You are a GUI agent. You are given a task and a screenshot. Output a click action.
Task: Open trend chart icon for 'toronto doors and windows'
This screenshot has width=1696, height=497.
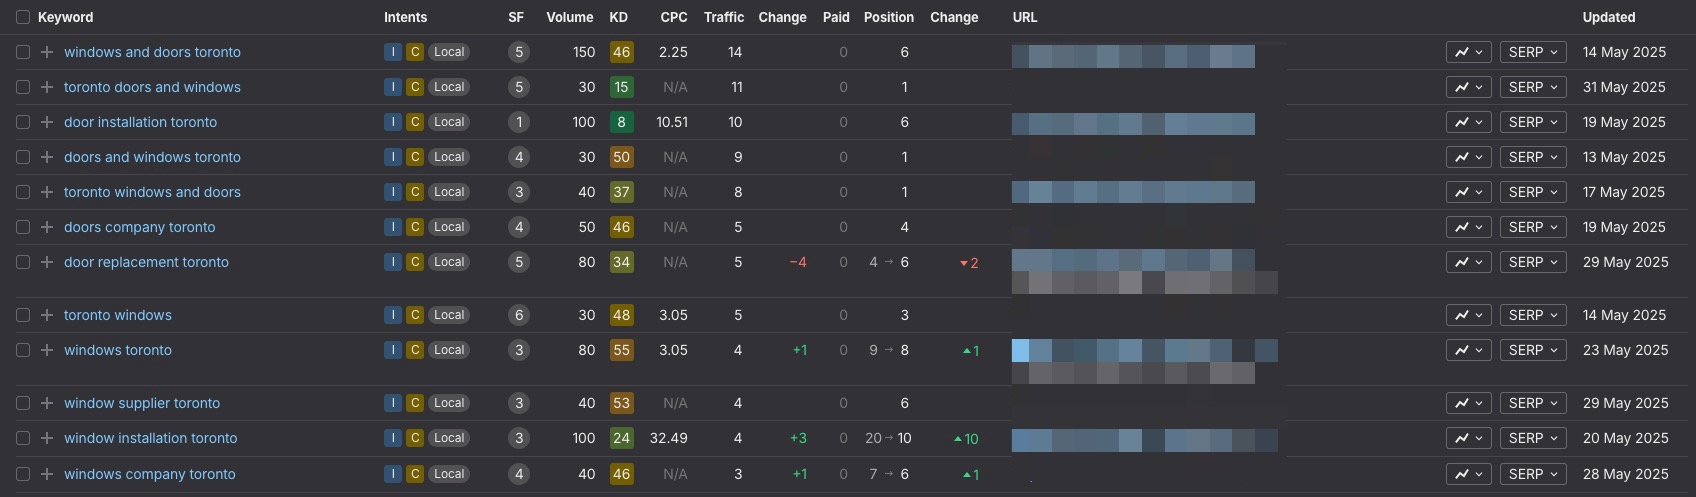coord(1468,87)
